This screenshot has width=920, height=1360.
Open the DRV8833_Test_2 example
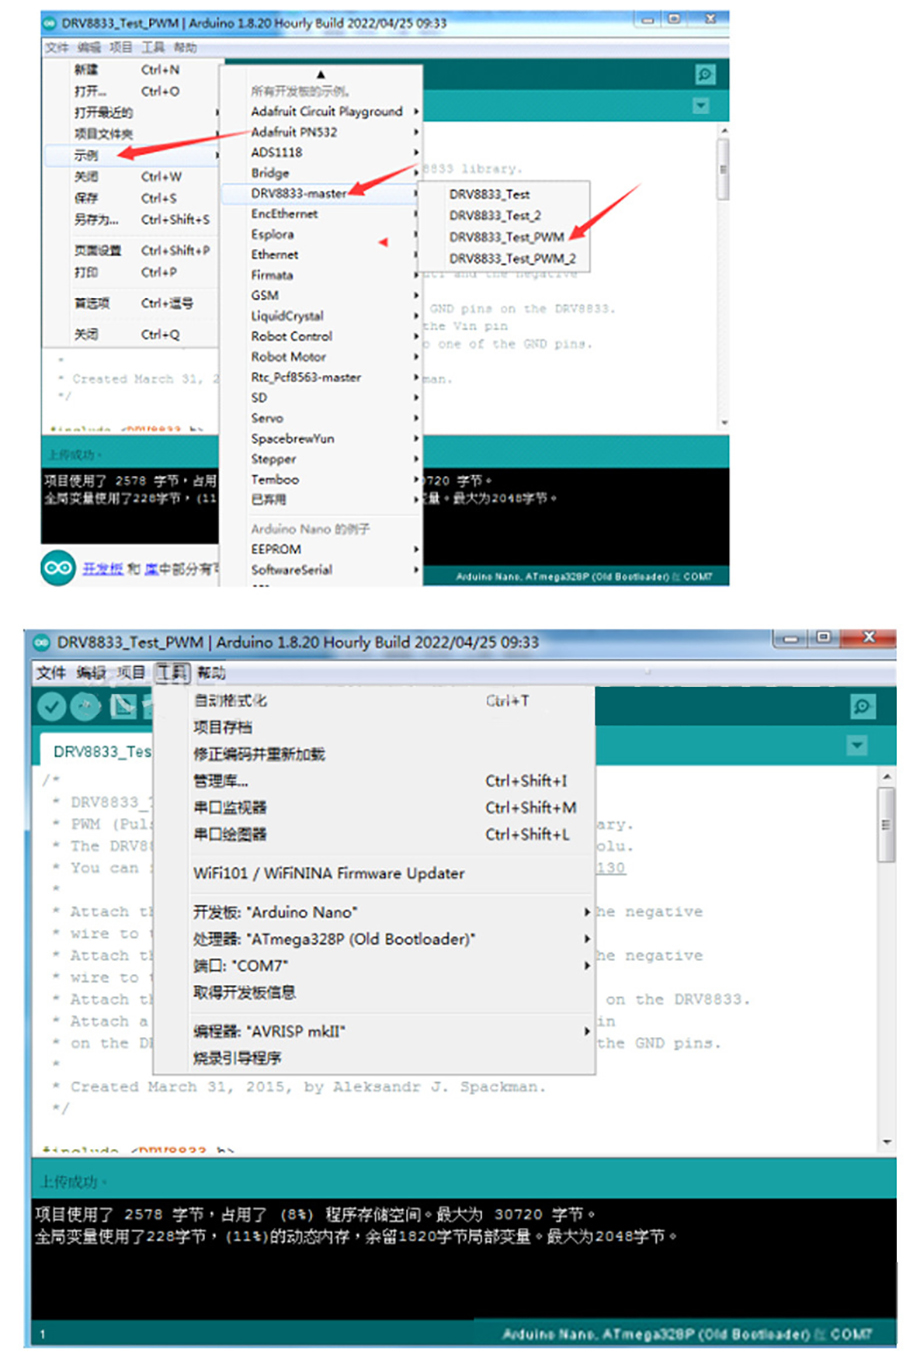[x=504, y=215]
